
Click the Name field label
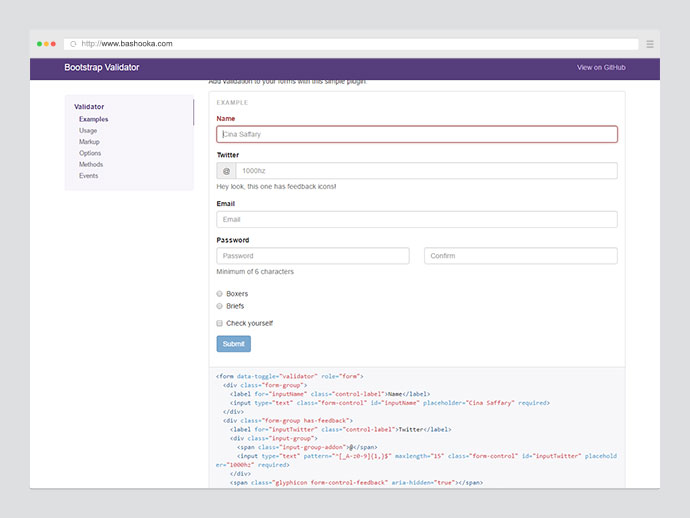pyautogui.click(x=225, y=119)
